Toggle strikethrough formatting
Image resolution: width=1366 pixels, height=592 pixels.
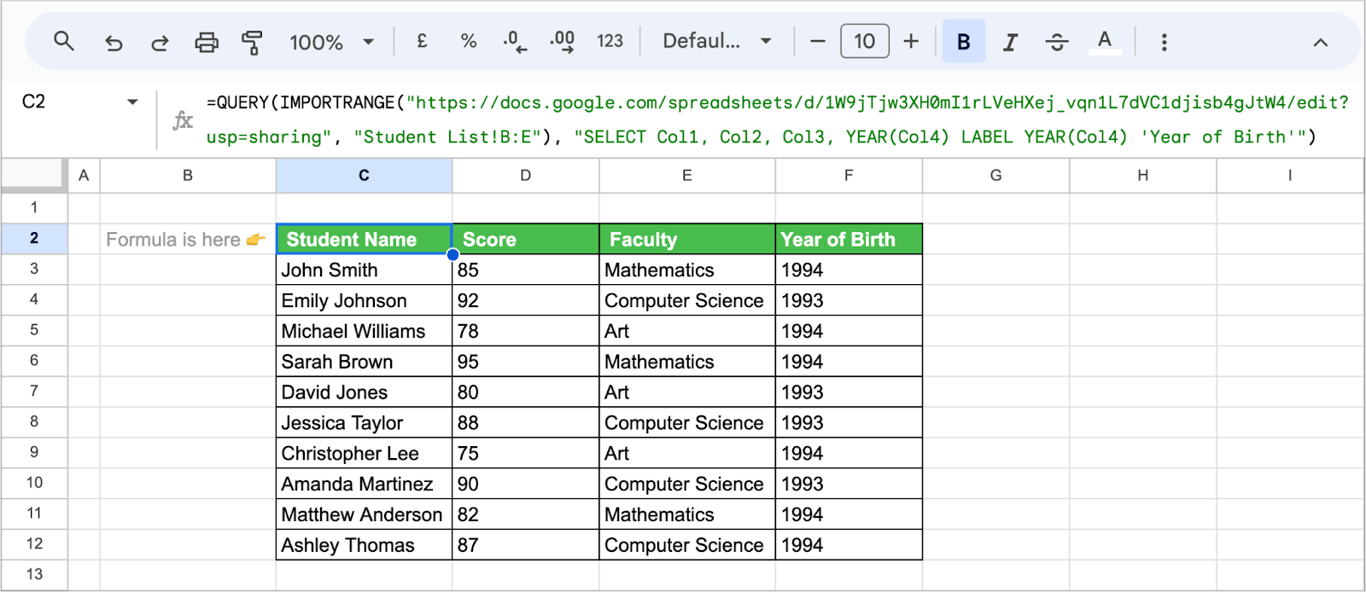1057,42
